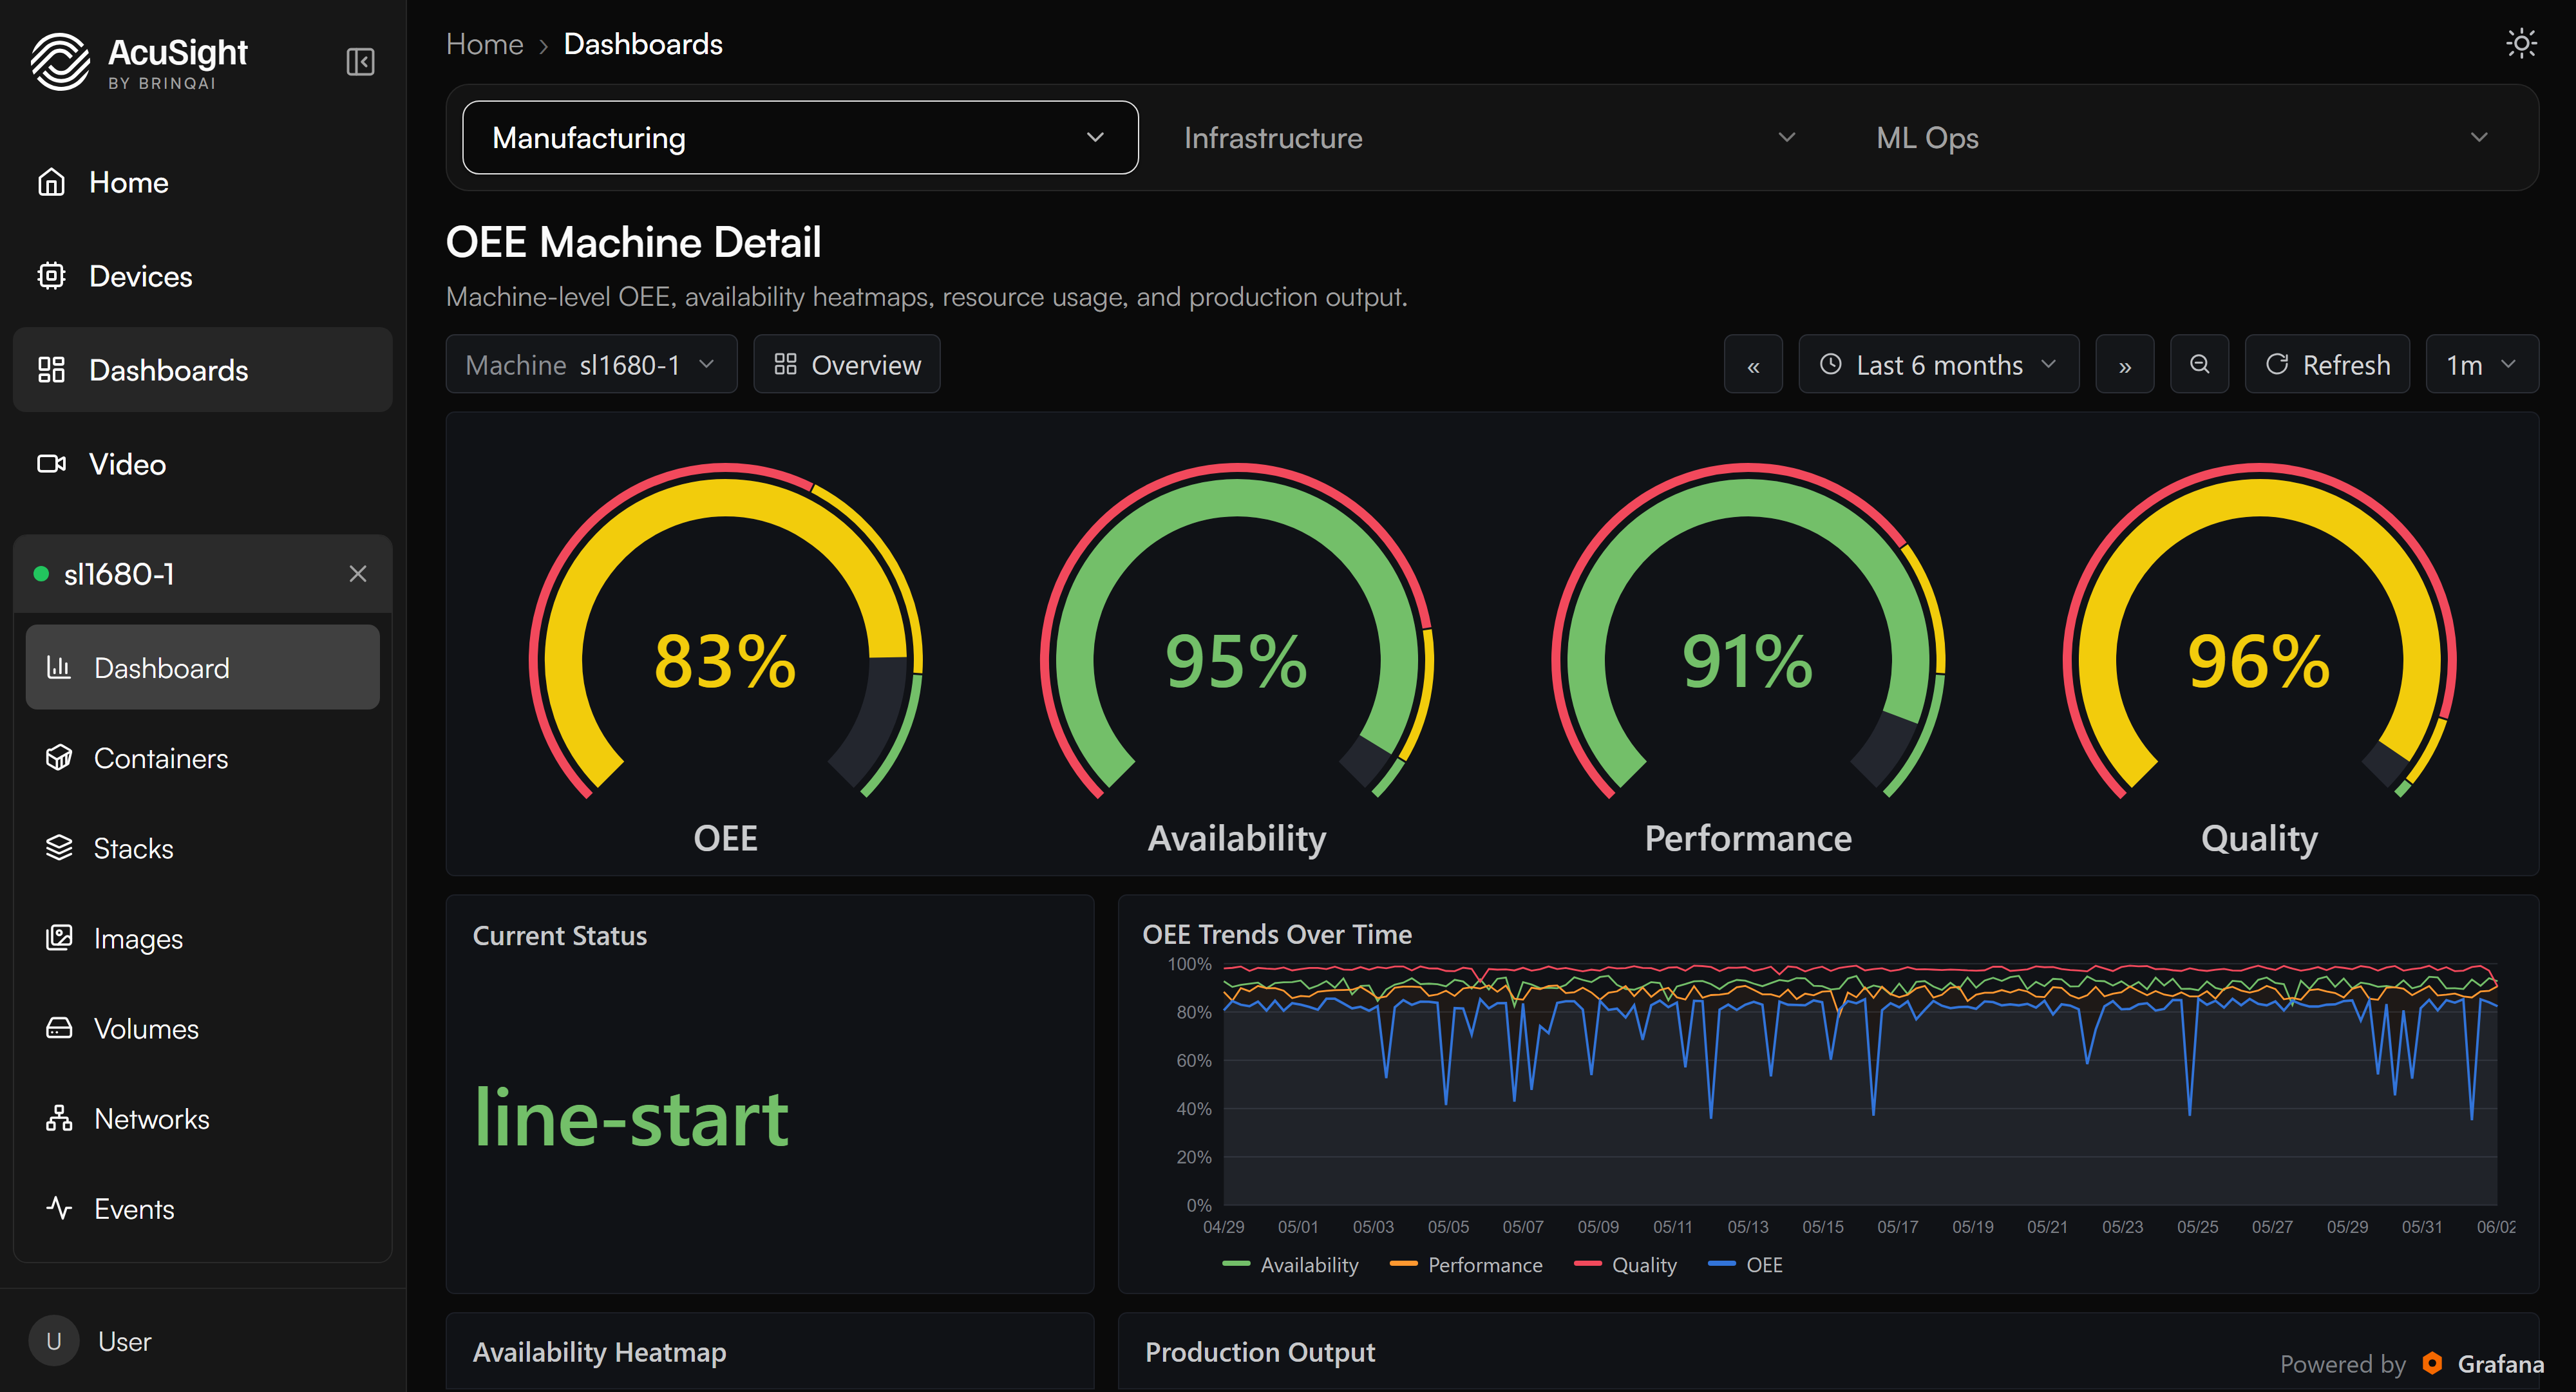Click the Overview button

(847, 365)
